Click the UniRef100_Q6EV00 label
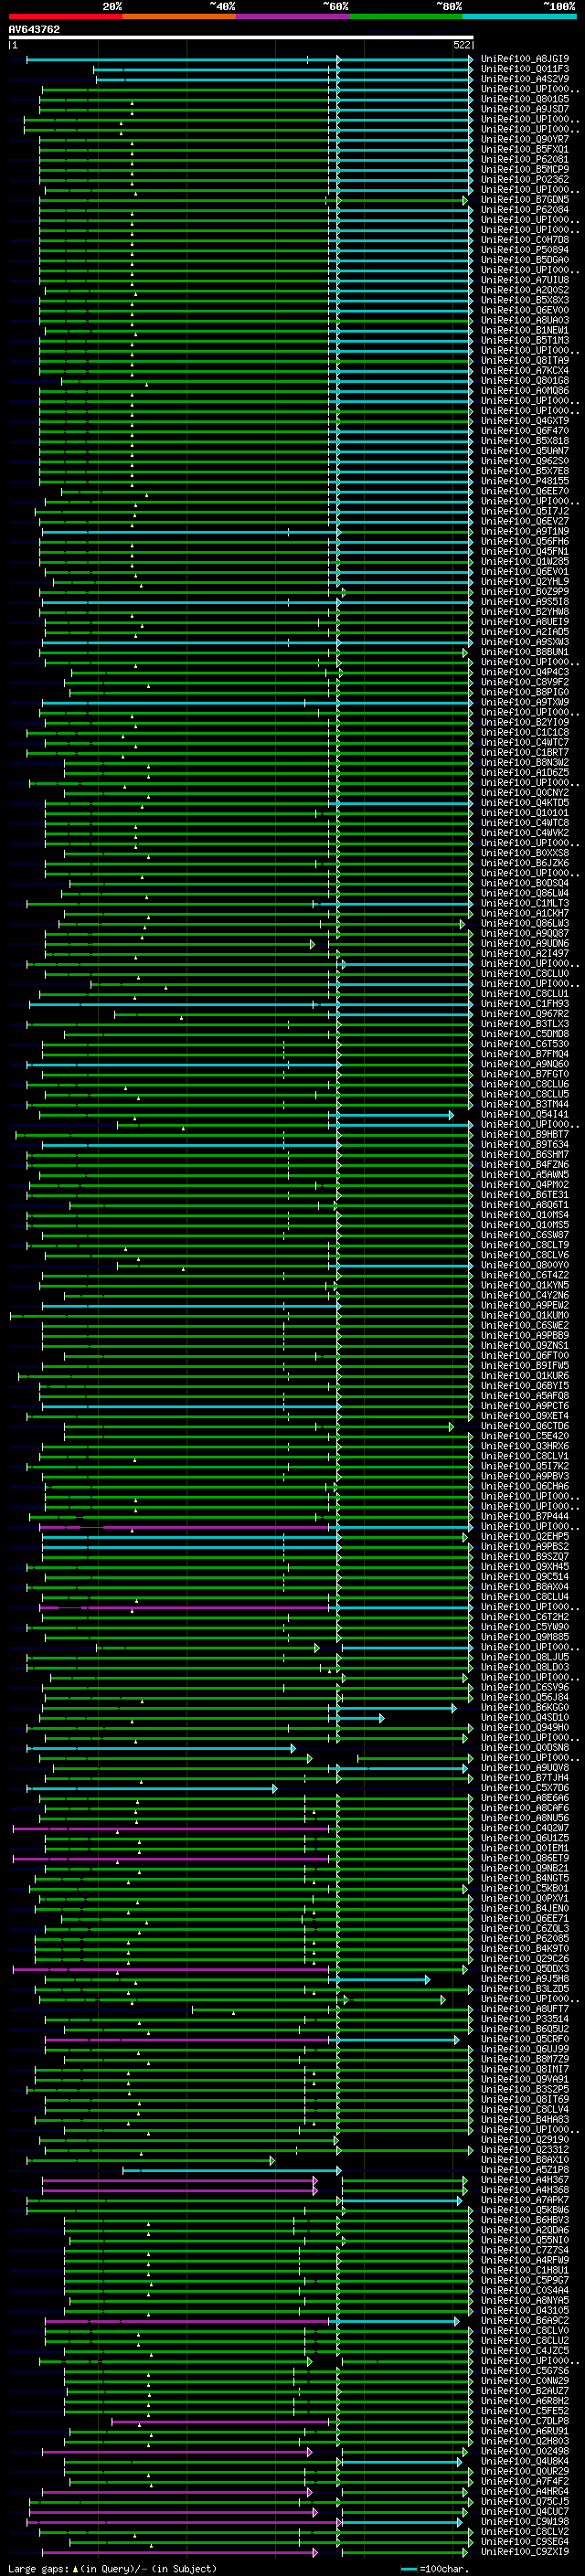 [x=525, y=310]
